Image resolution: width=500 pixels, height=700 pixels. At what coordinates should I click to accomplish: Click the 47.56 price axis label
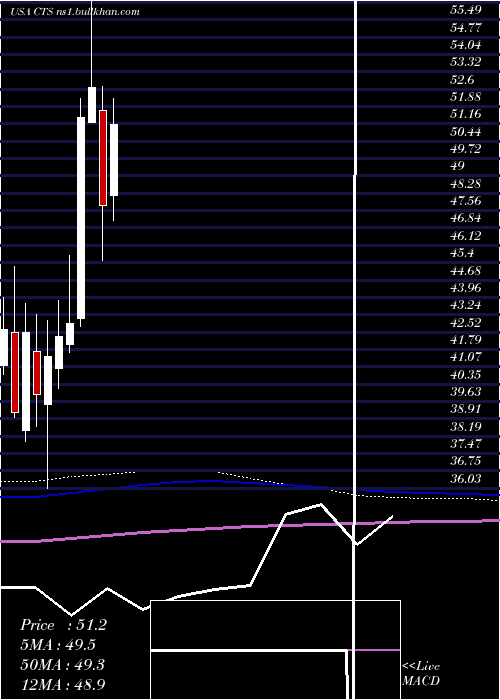pos(465,201)
